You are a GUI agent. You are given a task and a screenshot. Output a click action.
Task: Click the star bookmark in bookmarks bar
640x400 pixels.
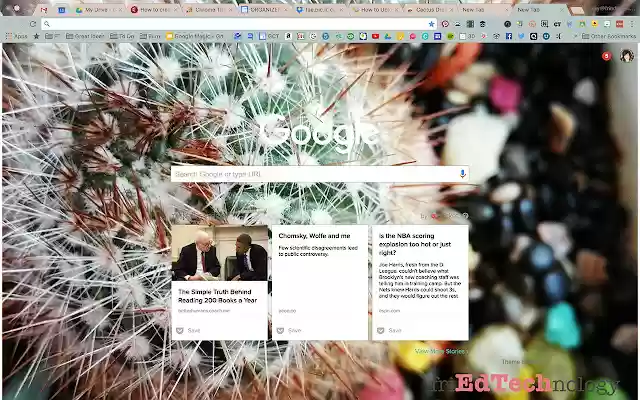(36, 36)
